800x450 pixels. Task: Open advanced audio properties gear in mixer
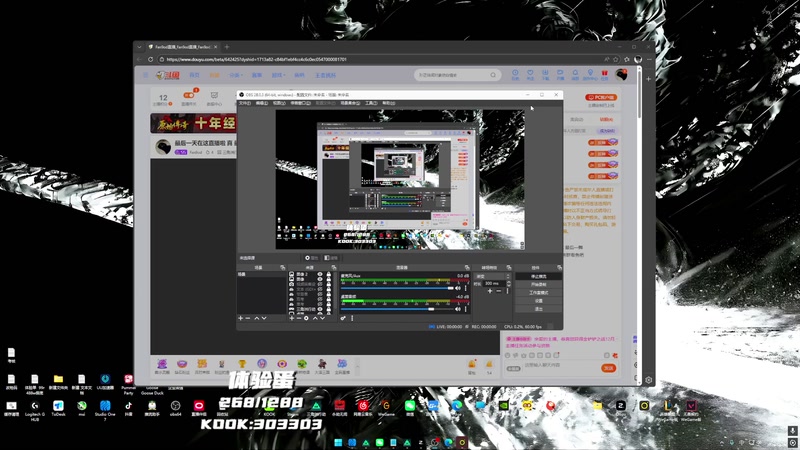343,318
